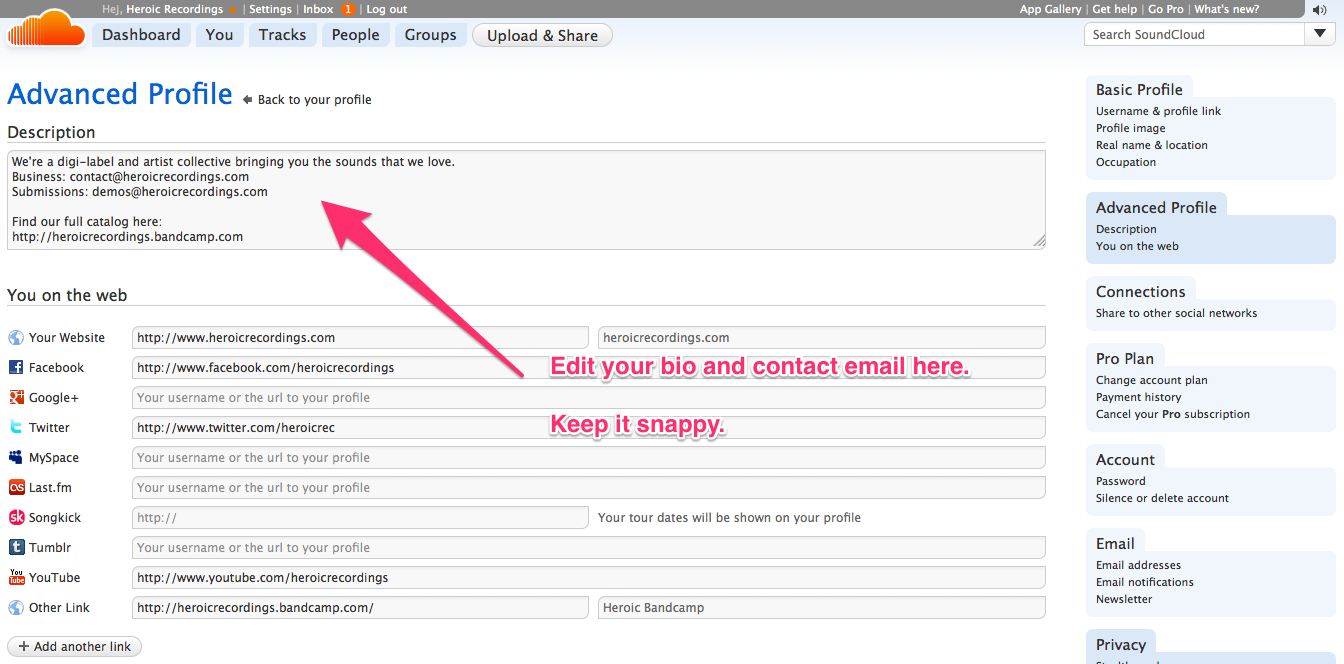Viewport: 1344px width, 664px height.
Task: Open the Inbox link
Action: pyautogui.click(x=318, y=10)
